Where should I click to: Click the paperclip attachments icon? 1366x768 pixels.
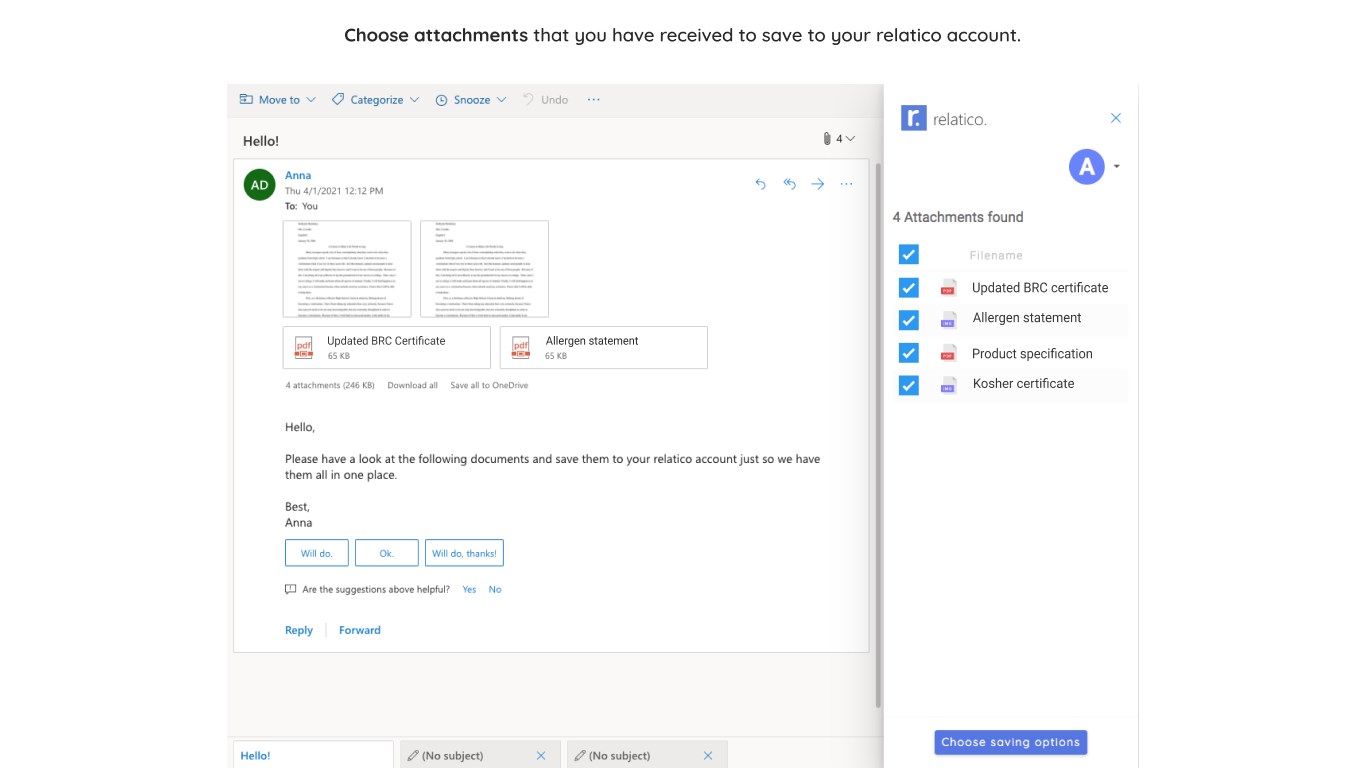pos(827,139)
